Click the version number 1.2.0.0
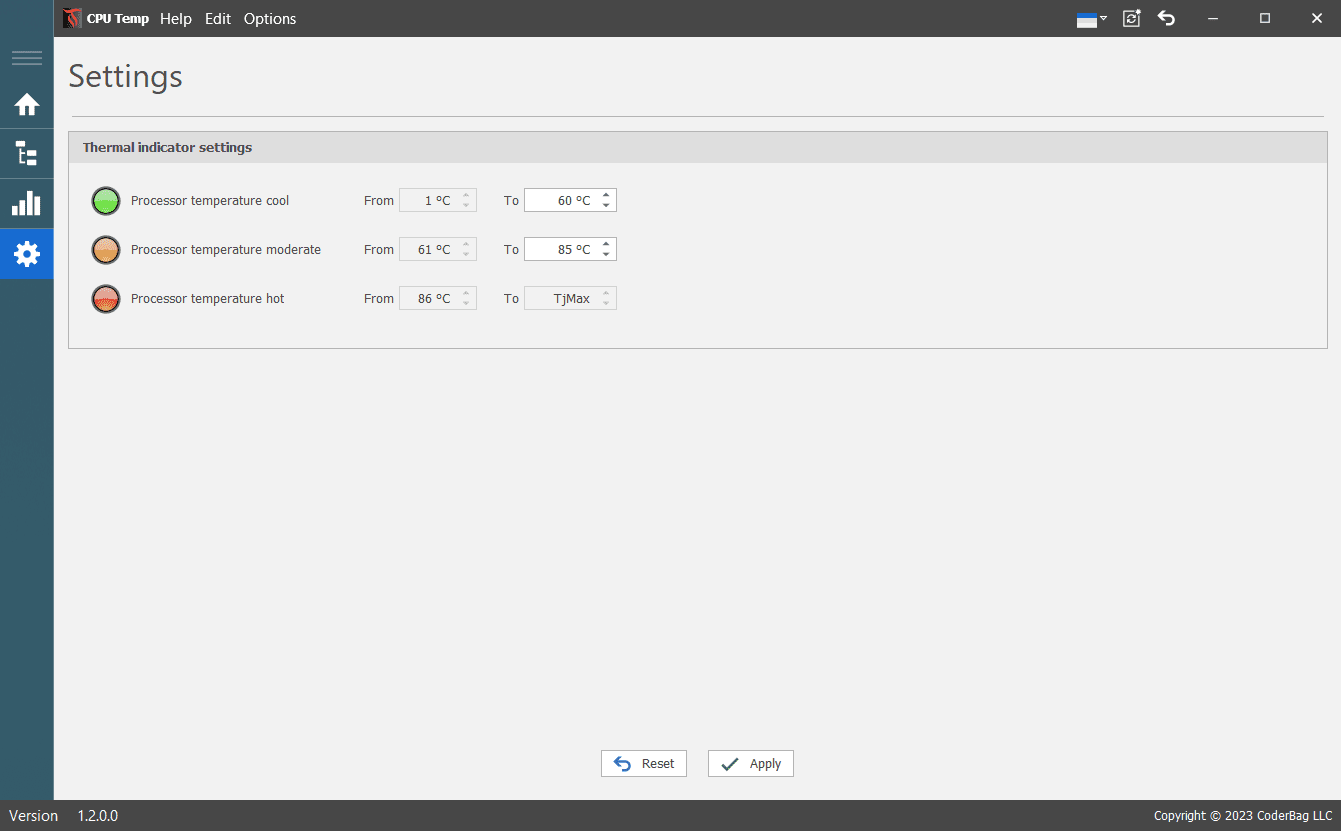The width and height of the screenshot is (1341, 831). [98, 816]
